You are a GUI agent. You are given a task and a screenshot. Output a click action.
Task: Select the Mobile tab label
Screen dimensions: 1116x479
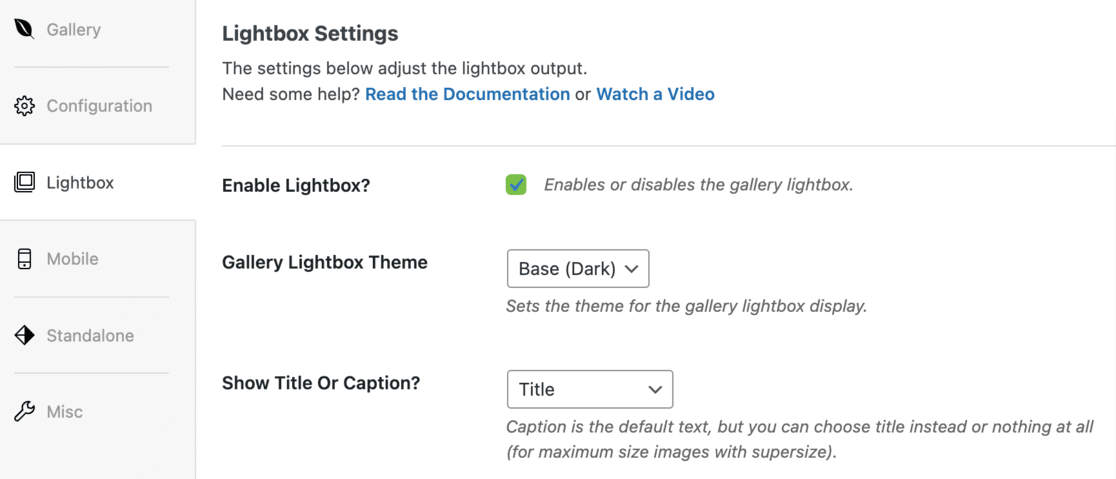tap(72, 259)
